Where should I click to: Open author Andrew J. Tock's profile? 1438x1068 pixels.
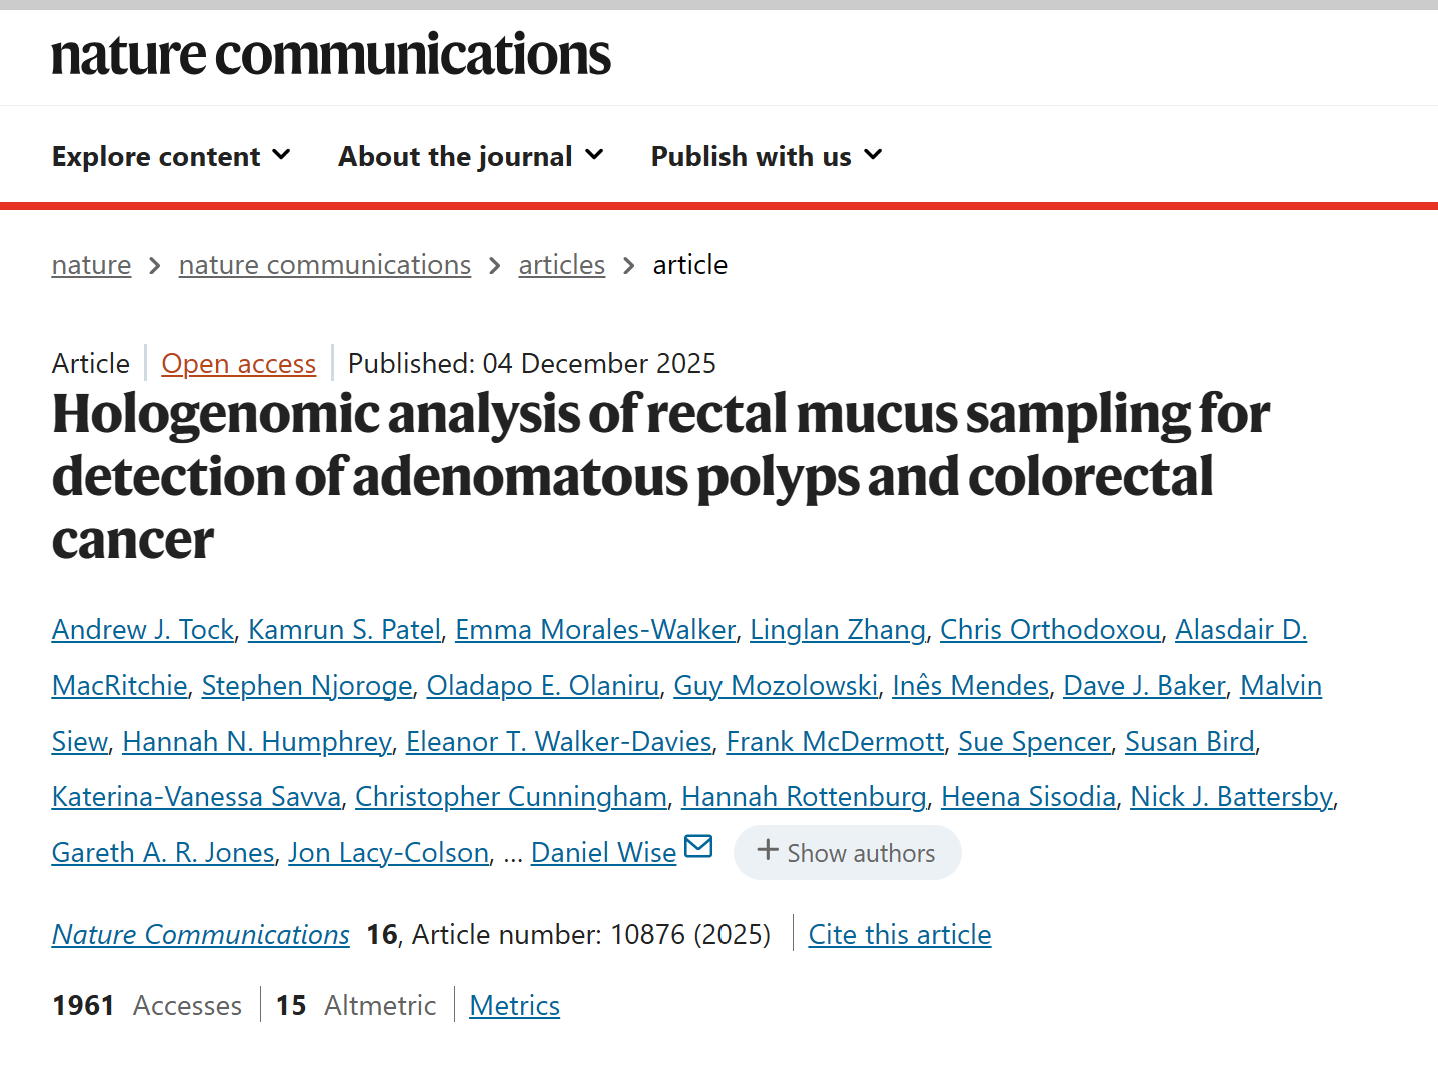(x=142, y=630)
